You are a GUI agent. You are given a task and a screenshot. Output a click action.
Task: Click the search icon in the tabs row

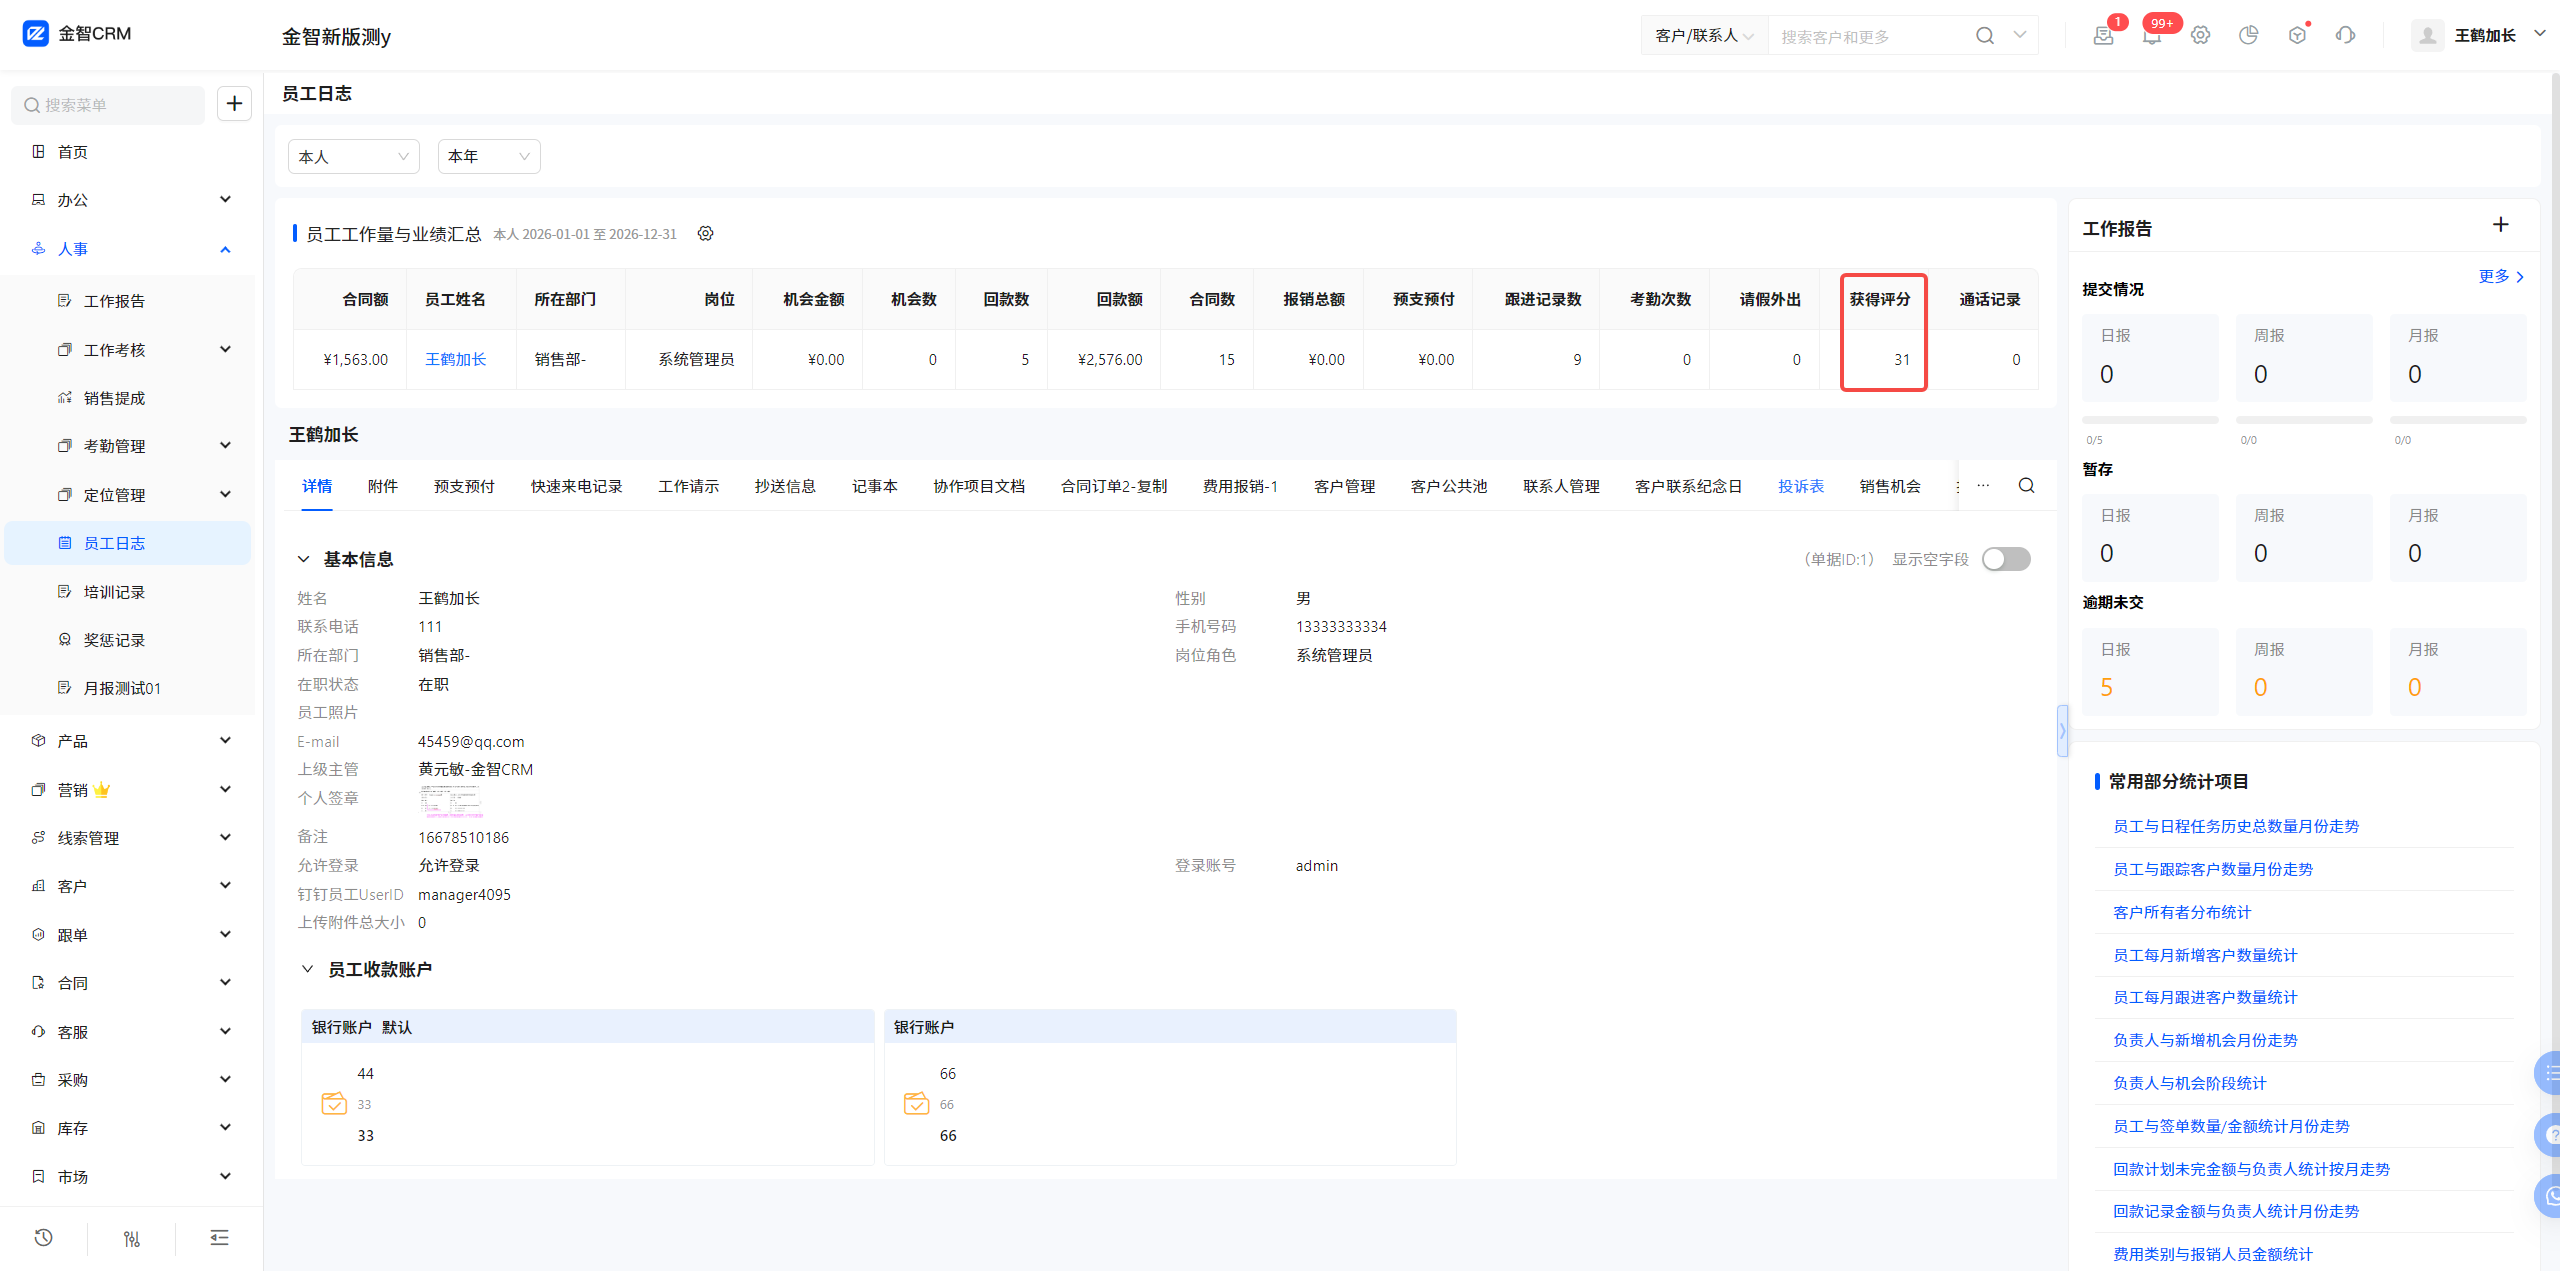2026,486
